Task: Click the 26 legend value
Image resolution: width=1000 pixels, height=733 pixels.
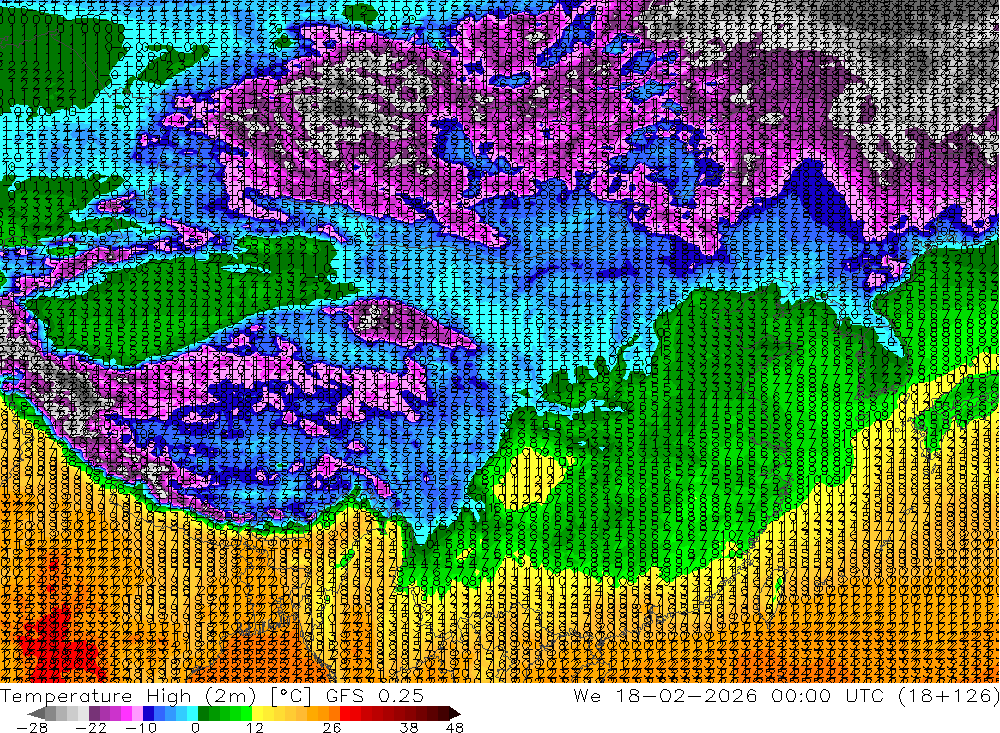Action: tap(332, 727)
